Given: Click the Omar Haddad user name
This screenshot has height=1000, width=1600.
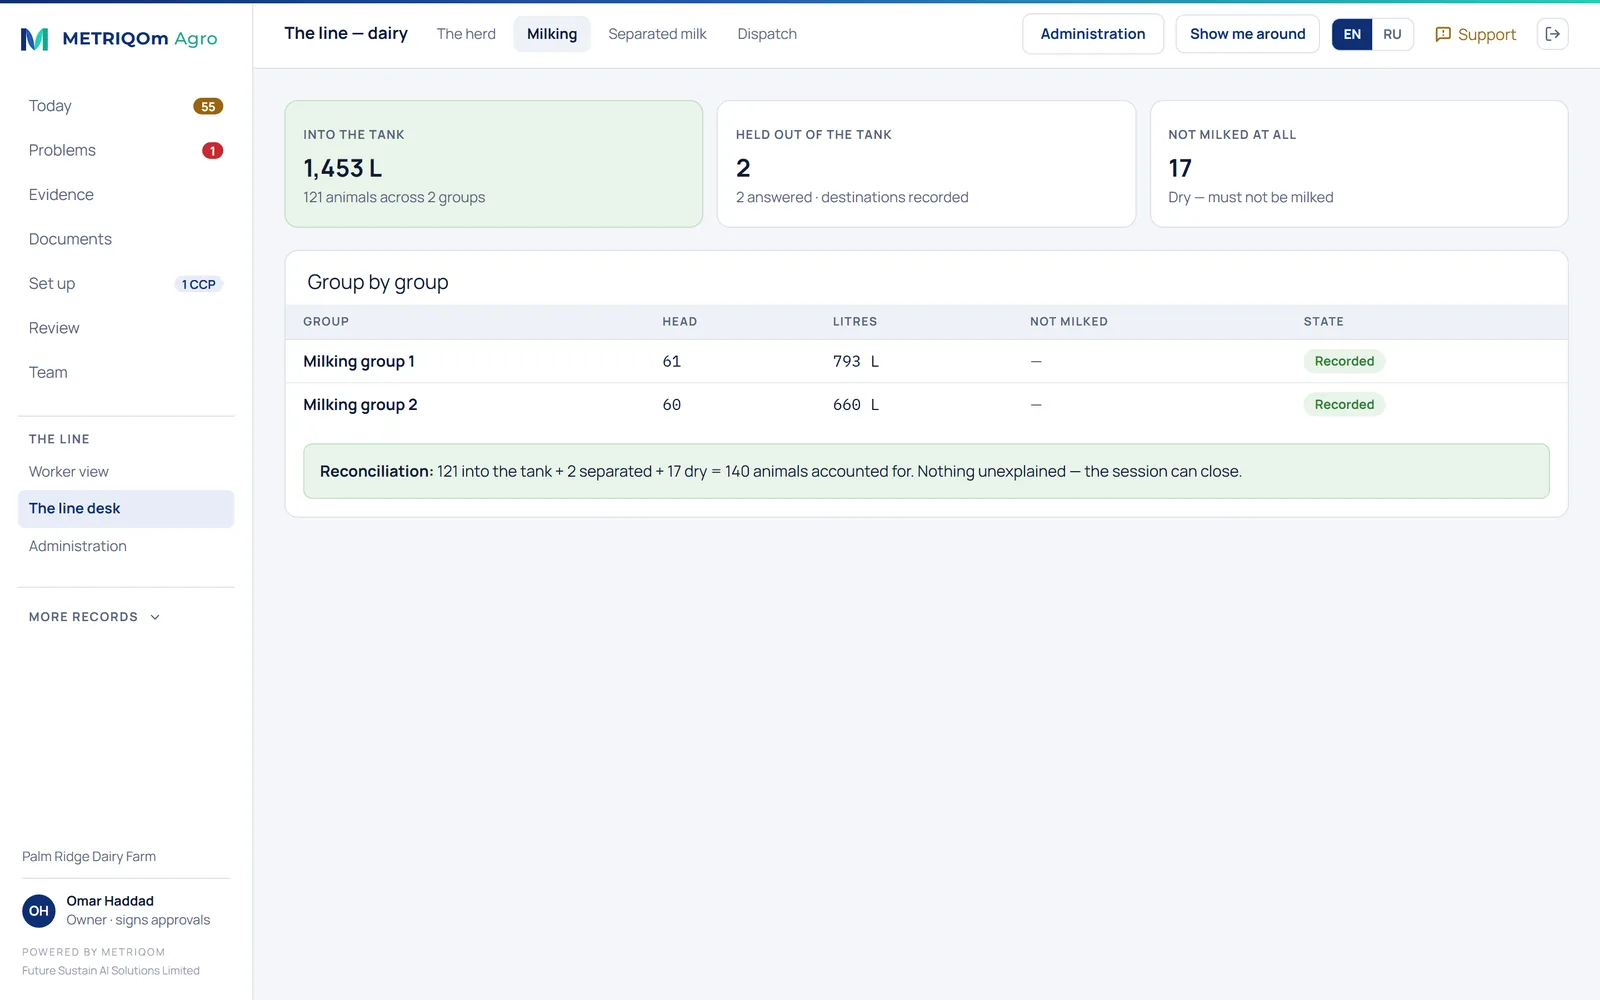Looking at the screenshot, I should click(x=110, y=901).
